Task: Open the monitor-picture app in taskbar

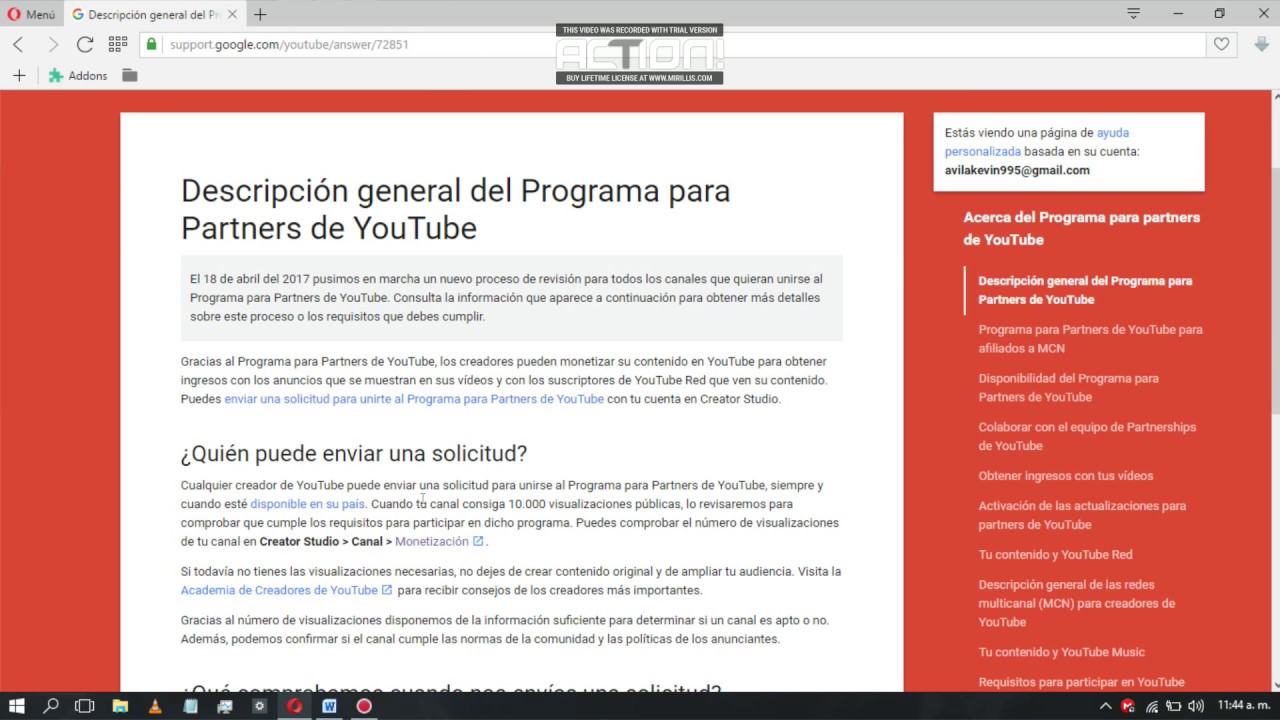Action: point(225,706)
